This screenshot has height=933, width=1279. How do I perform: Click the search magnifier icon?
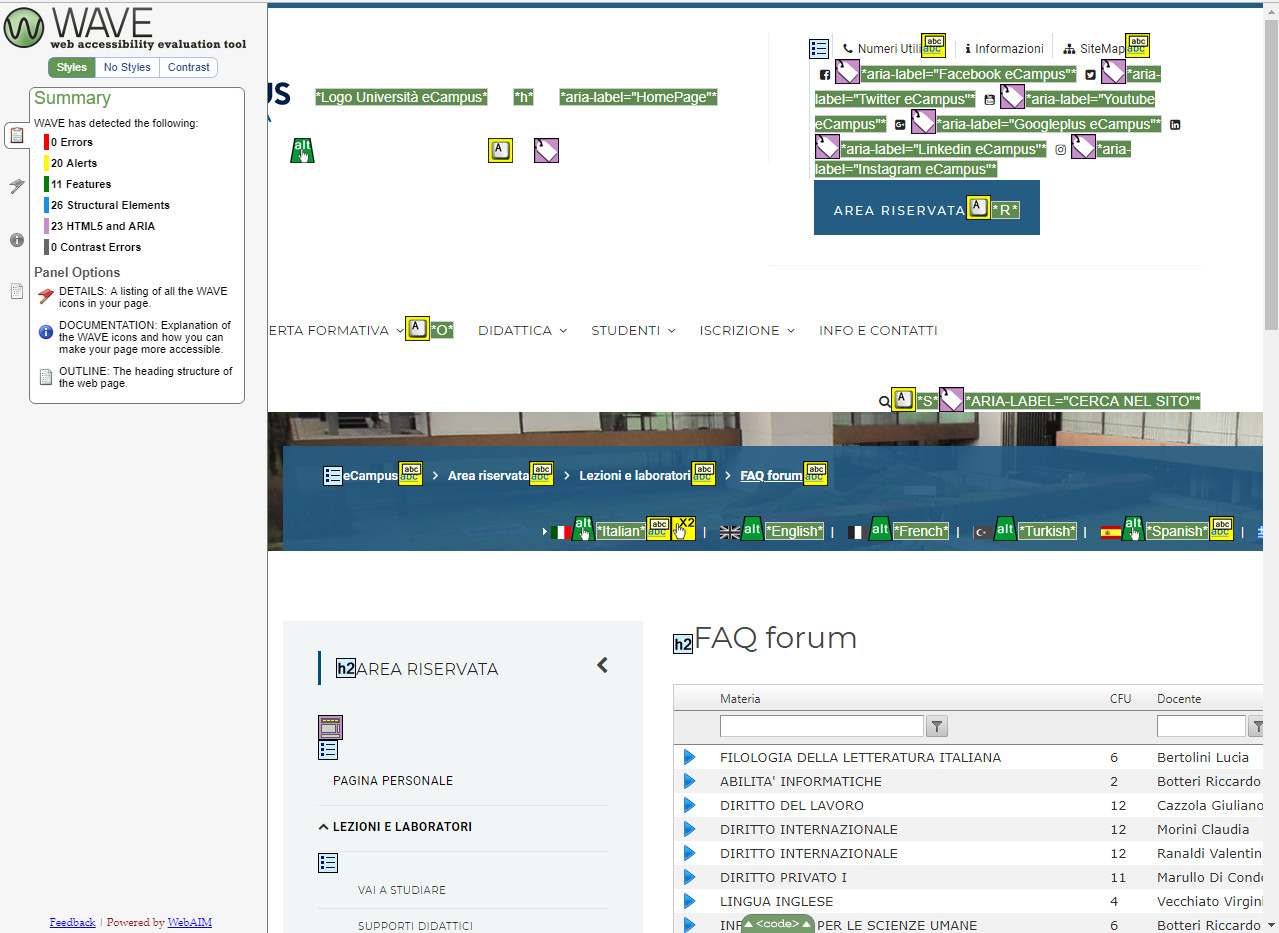(884, 401)
